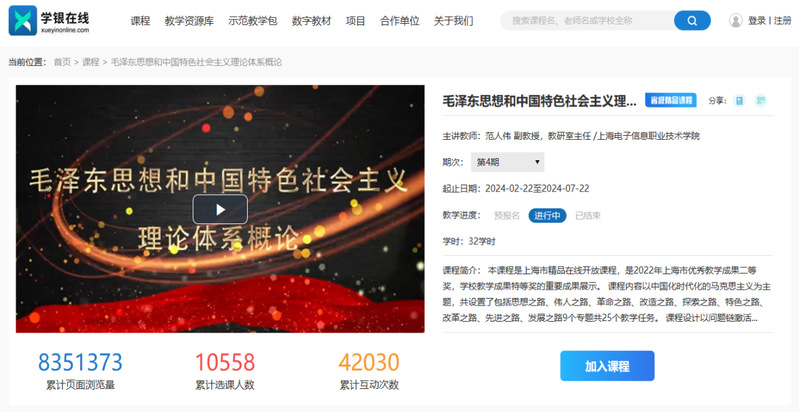Open the 课程 menu item
The width and height of the screenshot is (799, 412).
[140, 21]
